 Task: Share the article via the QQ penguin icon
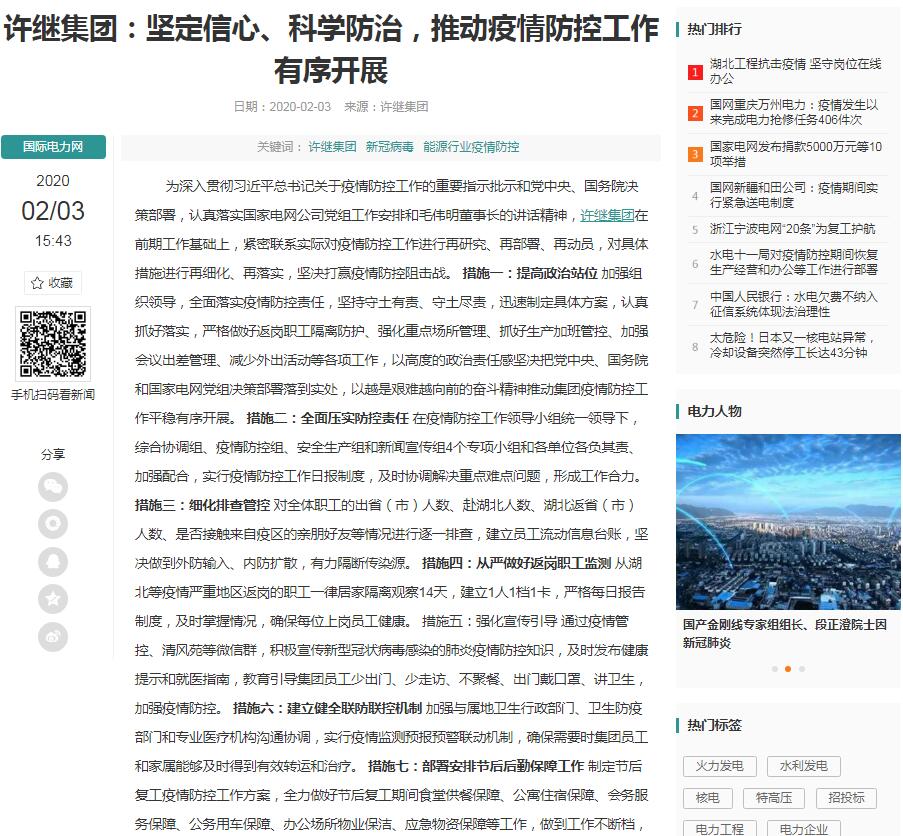53,561
